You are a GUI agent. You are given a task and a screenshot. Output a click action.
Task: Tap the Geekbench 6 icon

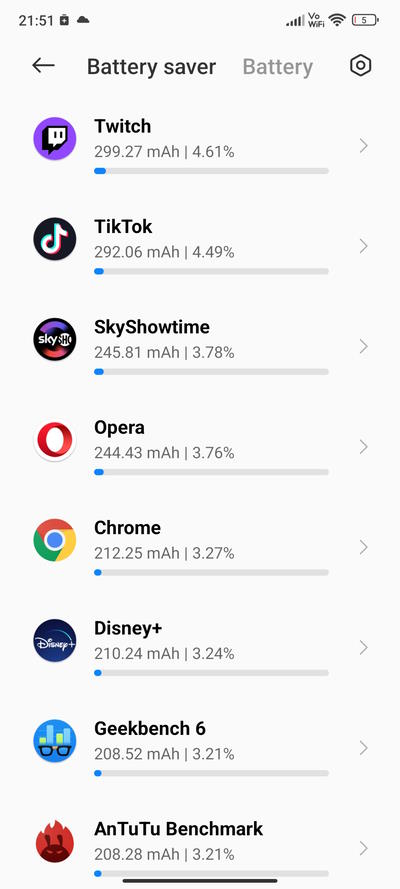coord(54,742)
